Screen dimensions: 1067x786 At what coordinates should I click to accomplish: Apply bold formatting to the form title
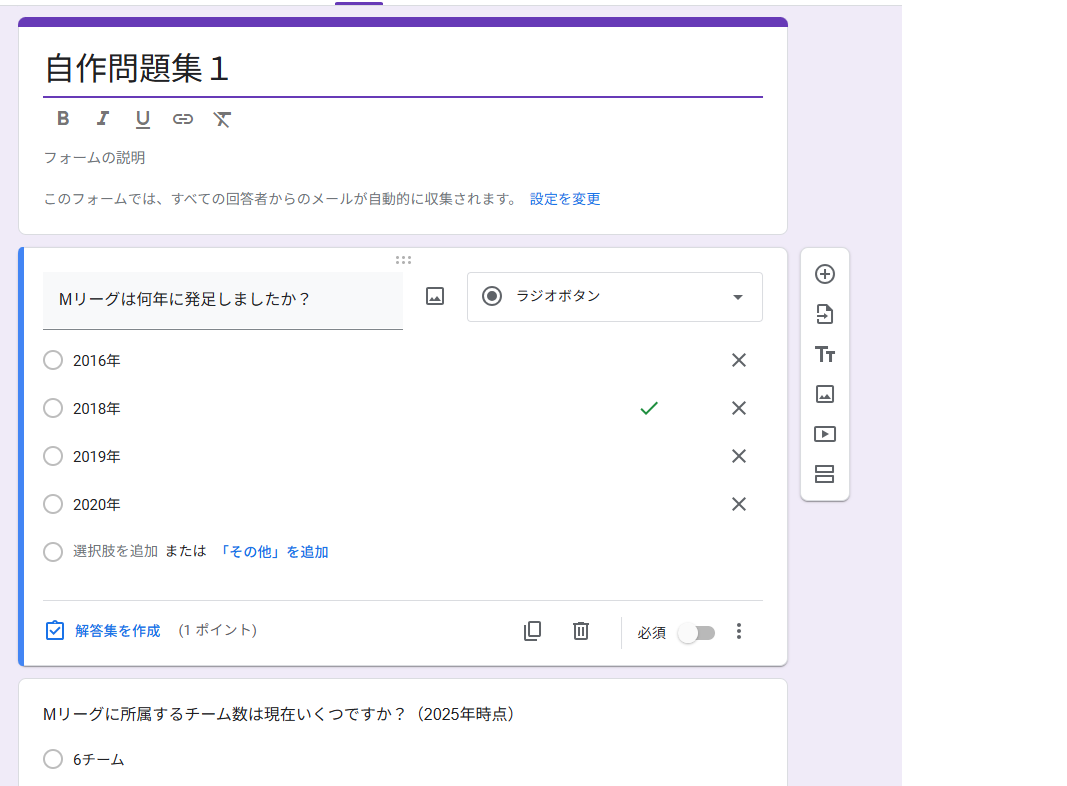click(x=63, y=118)
